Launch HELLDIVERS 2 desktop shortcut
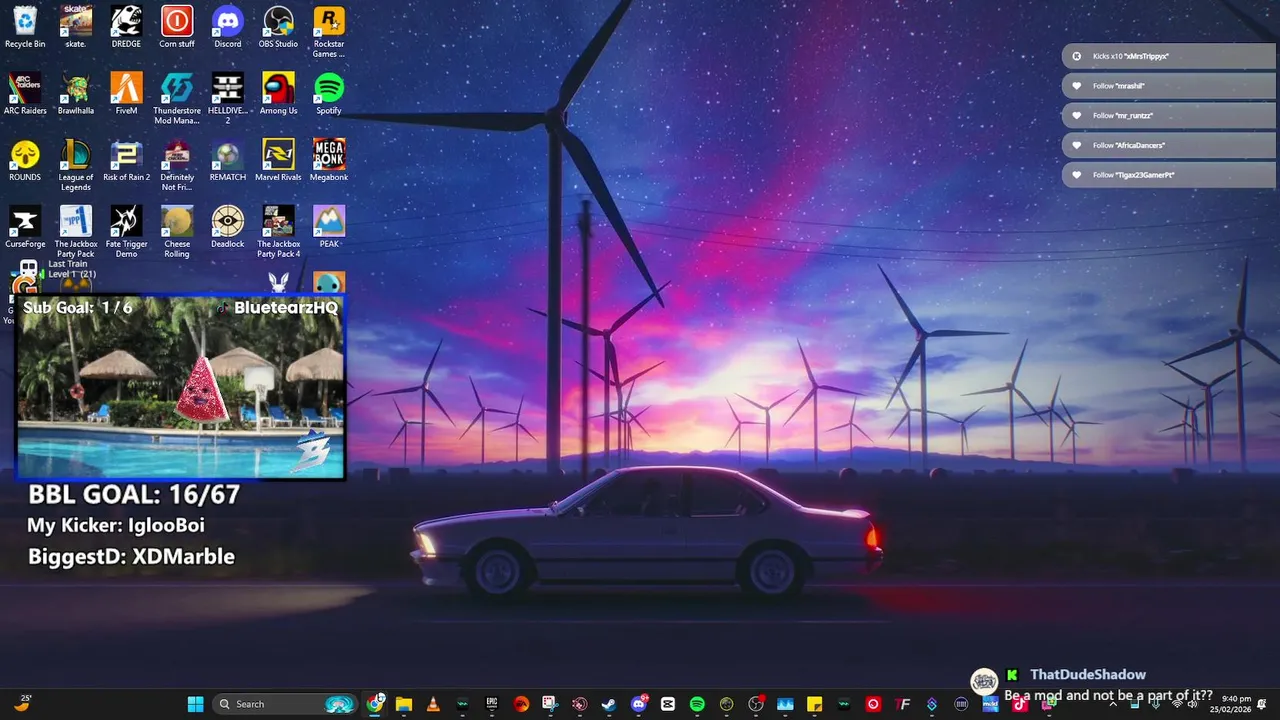1280x720 pixels. [228, 99]
